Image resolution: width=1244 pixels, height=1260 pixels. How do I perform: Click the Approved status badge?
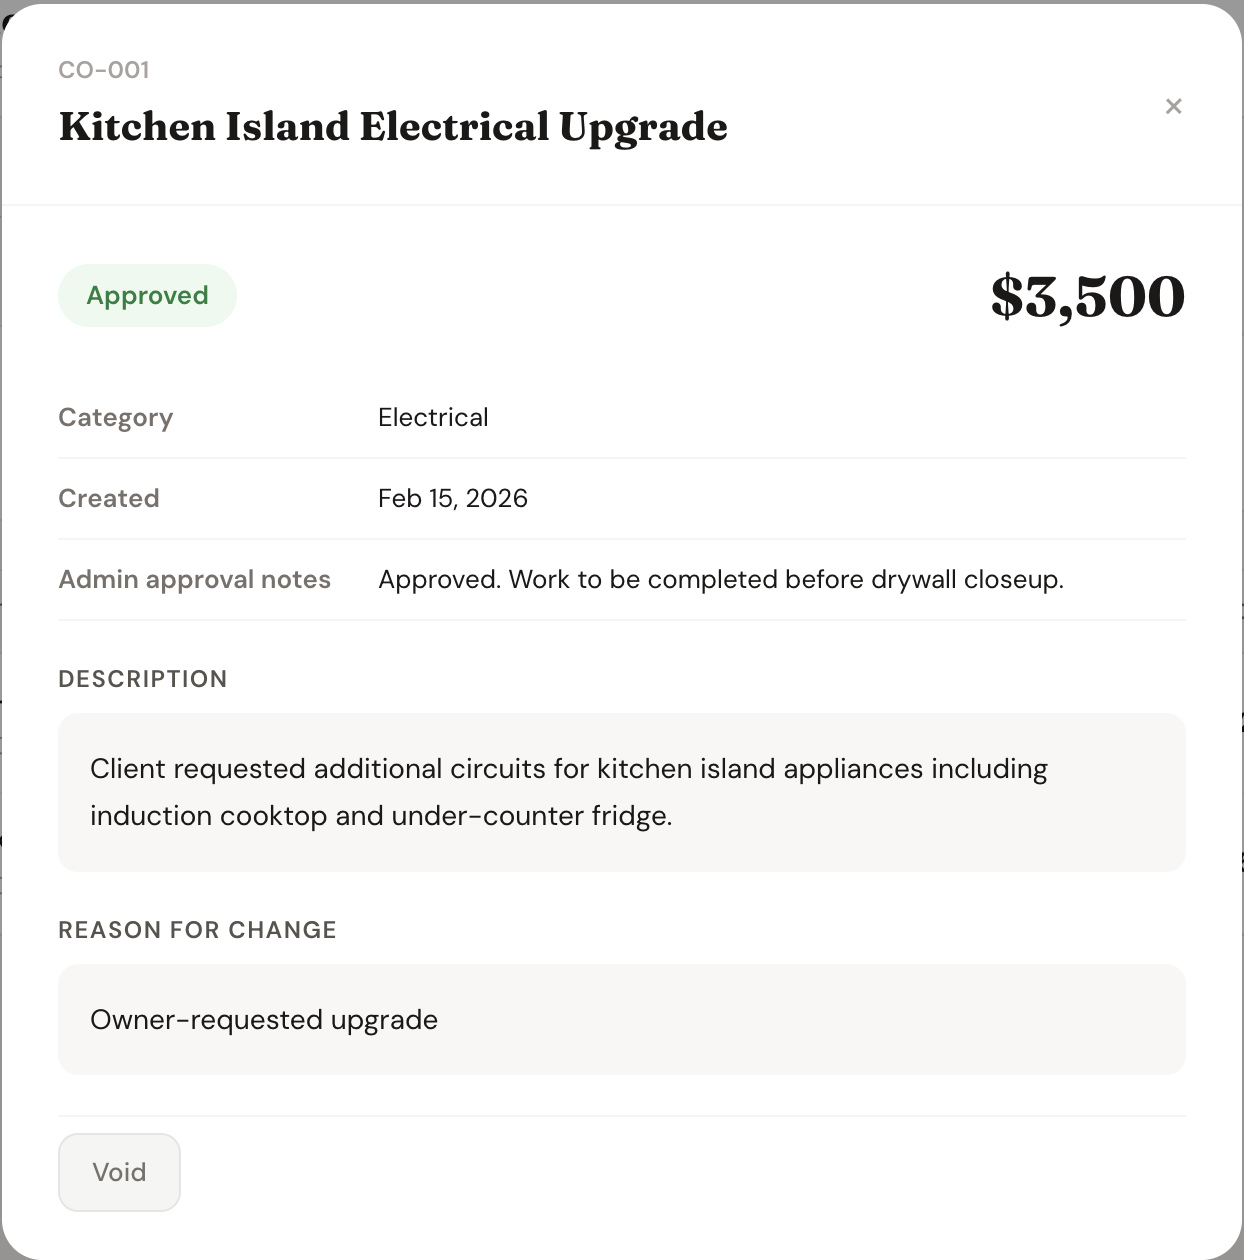[147, 296]
